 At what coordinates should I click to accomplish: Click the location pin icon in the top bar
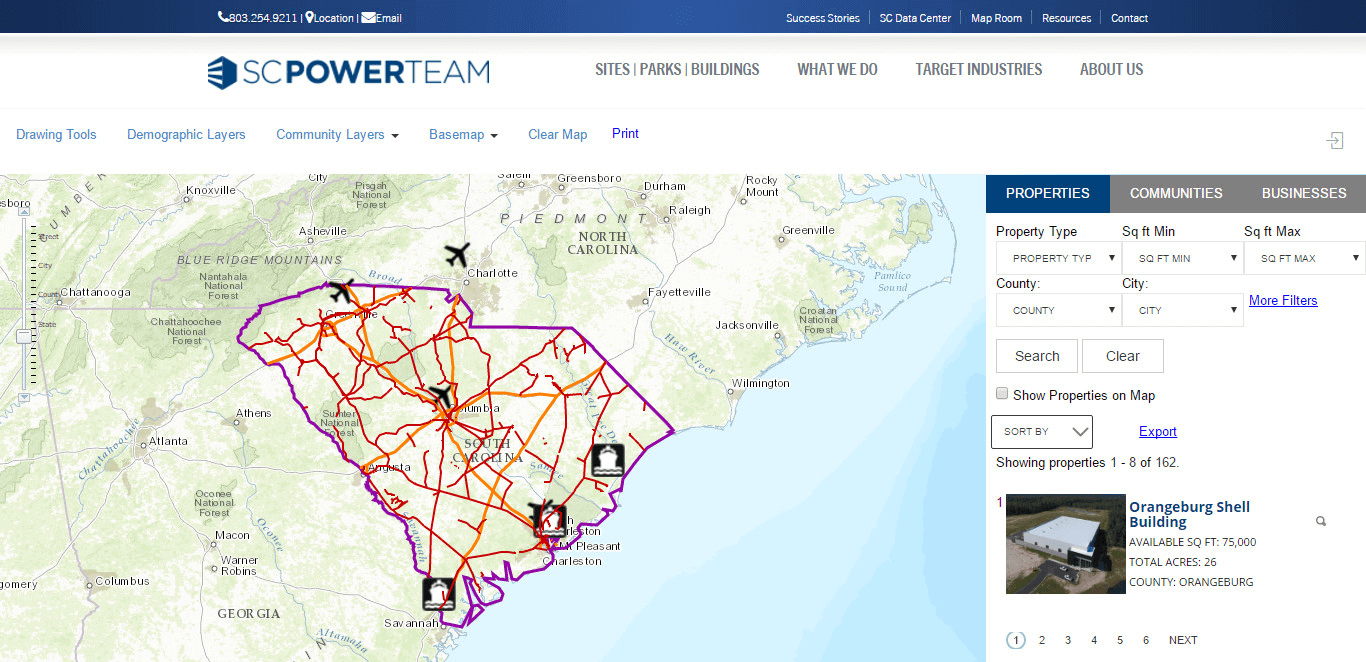(x=310, y=18)
